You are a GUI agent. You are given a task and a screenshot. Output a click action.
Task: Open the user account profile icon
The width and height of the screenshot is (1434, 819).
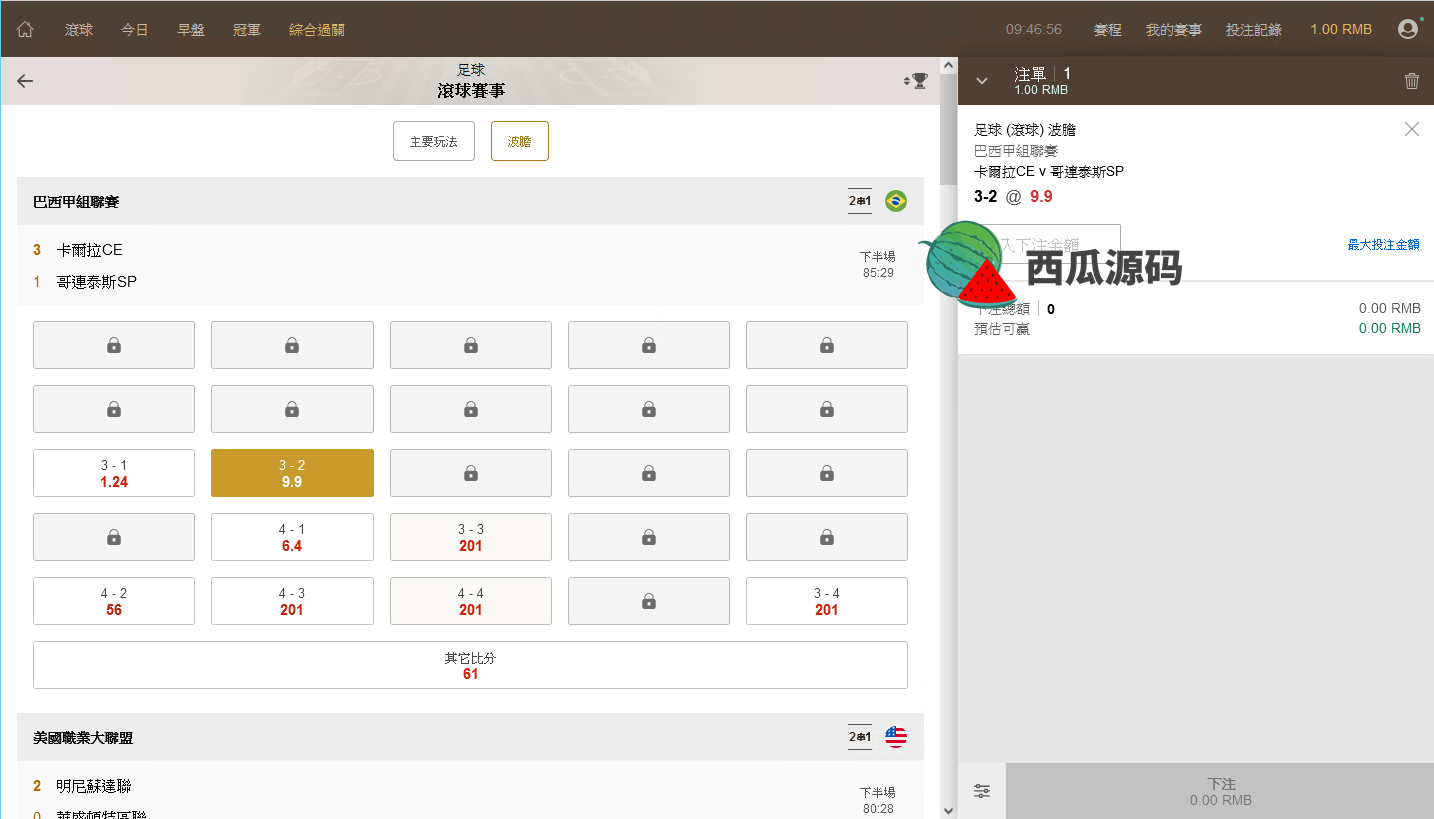coord(1408,29)
